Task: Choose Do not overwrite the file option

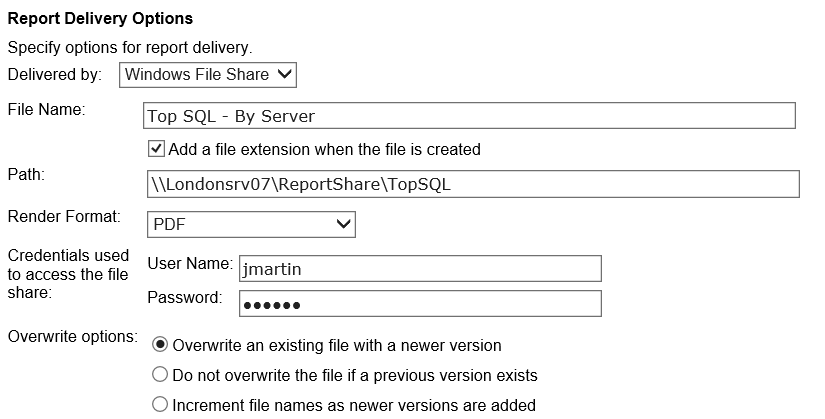Action: (x=159, y=375)
